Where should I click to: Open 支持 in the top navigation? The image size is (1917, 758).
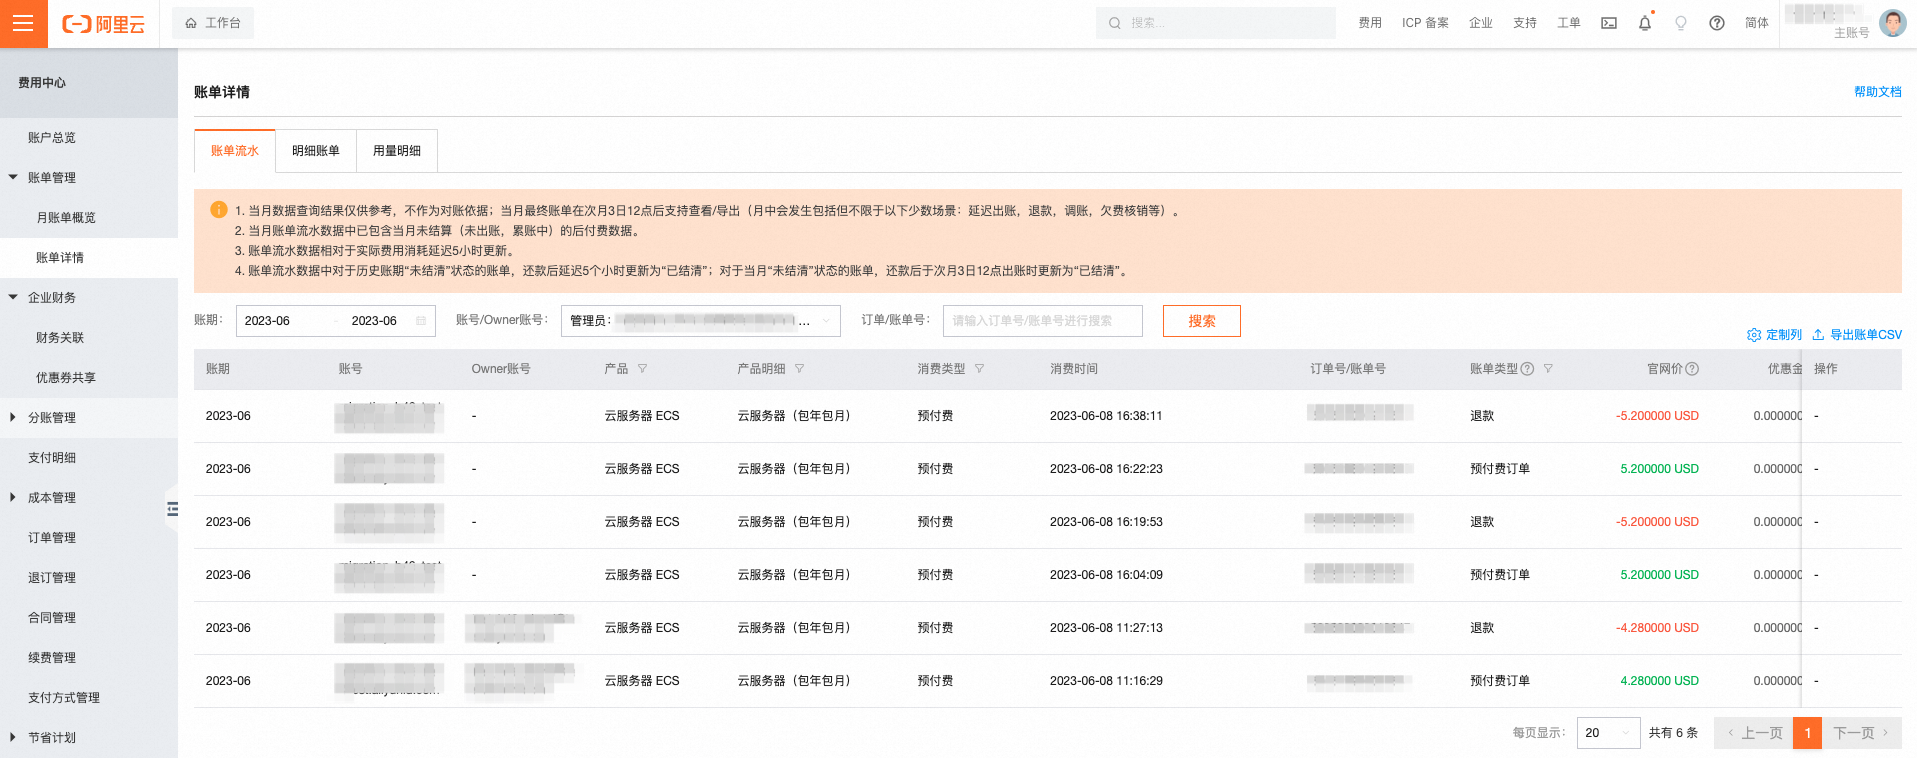click(x=1525, y=23)
